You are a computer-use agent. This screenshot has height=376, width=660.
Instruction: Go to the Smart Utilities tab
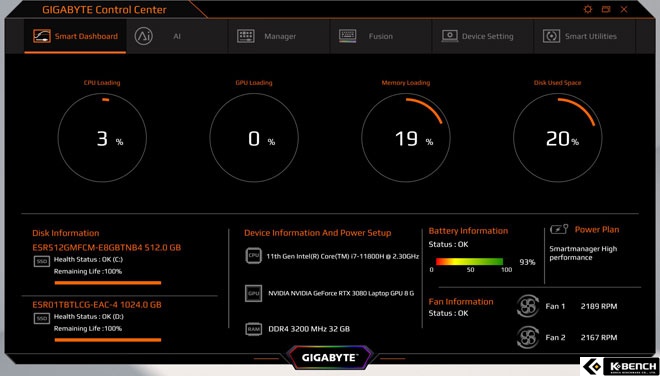(x=585, y=36)
